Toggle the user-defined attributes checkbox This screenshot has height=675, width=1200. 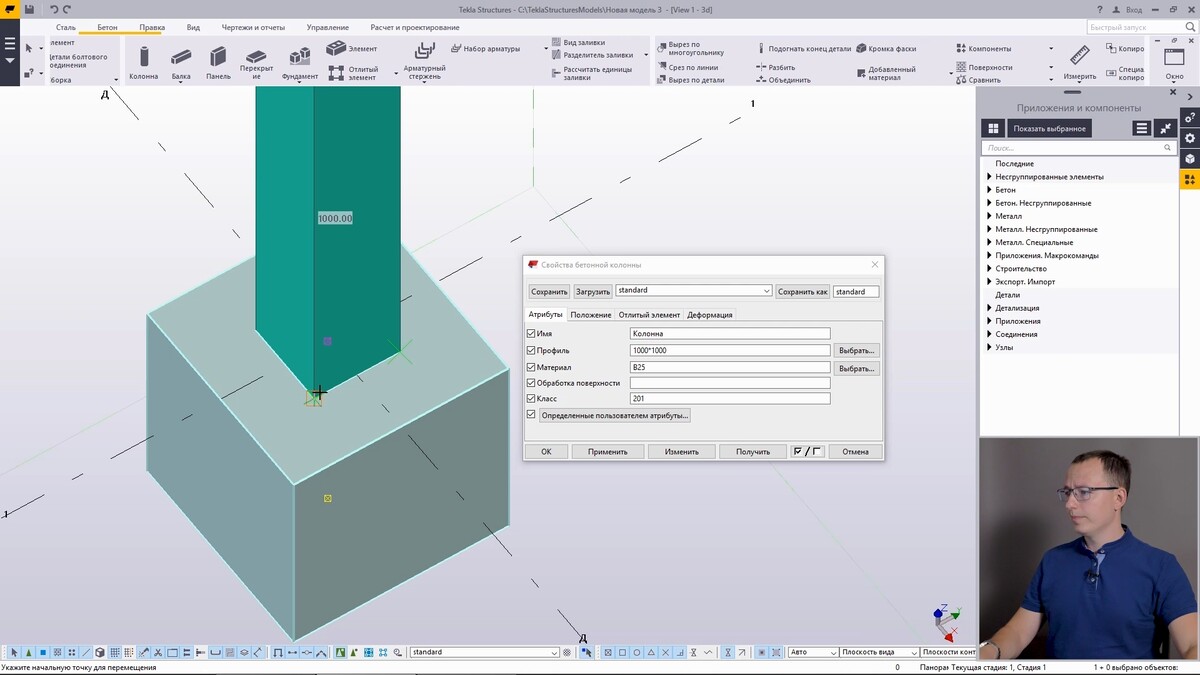click(x=531, y=414)
